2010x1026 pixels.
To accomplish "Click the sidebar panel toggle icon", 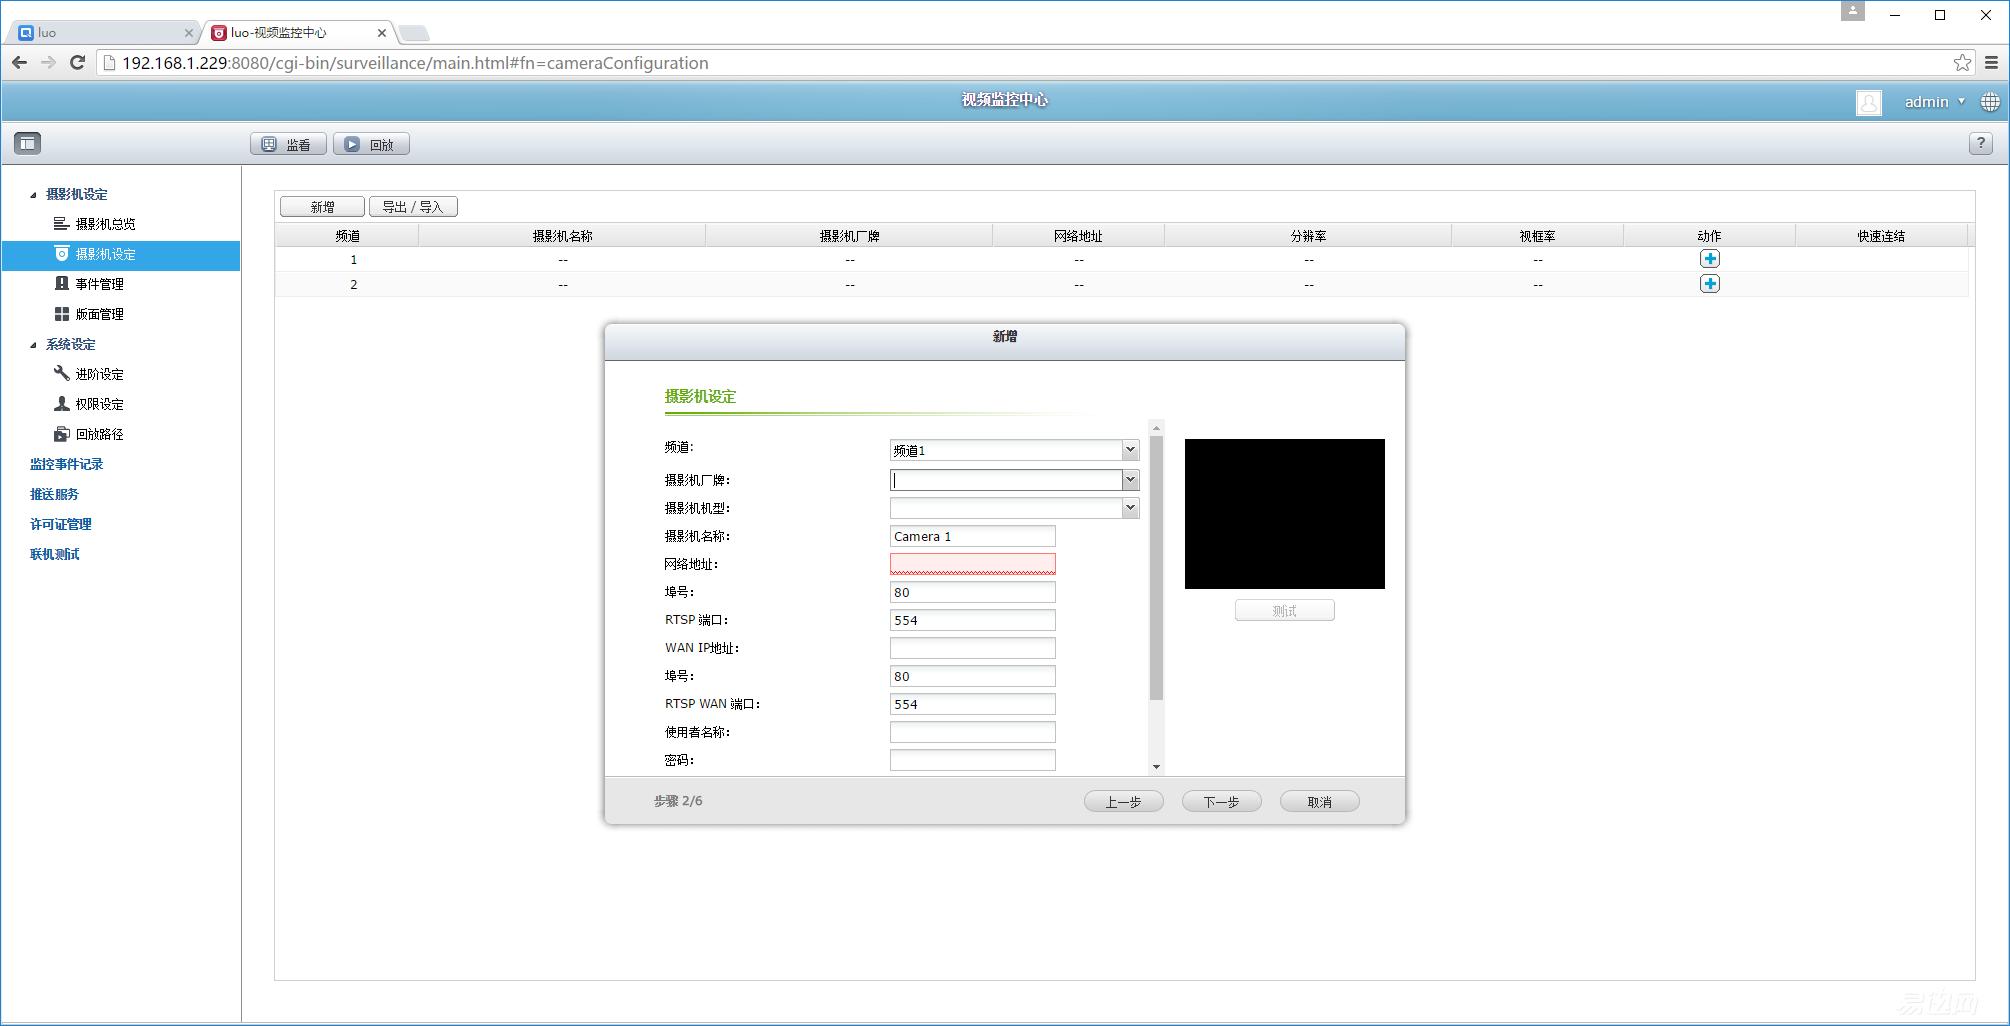I will point(27,143).
